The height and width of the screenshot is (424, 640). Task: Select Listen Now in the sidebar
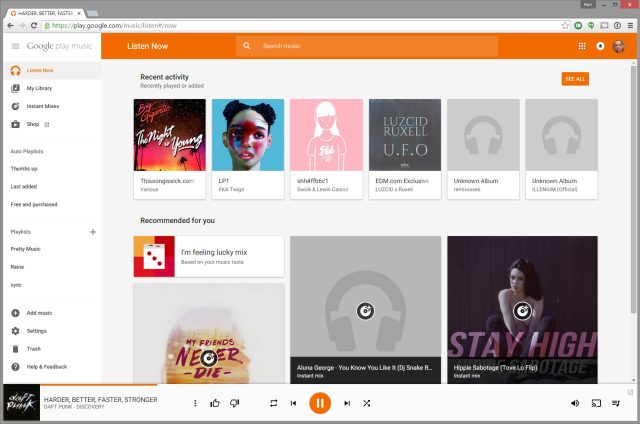pyautogui.click(x=52, y=70)
